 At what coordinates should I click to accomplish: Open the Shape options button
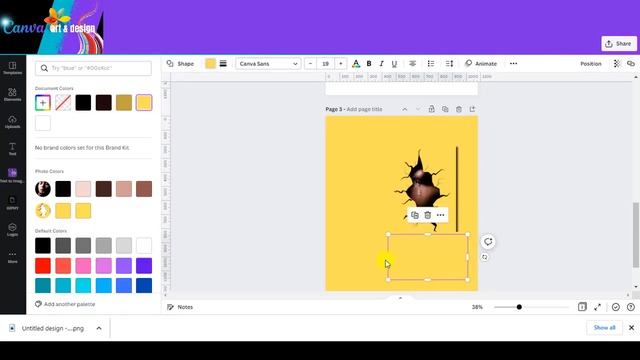(180, 64)
